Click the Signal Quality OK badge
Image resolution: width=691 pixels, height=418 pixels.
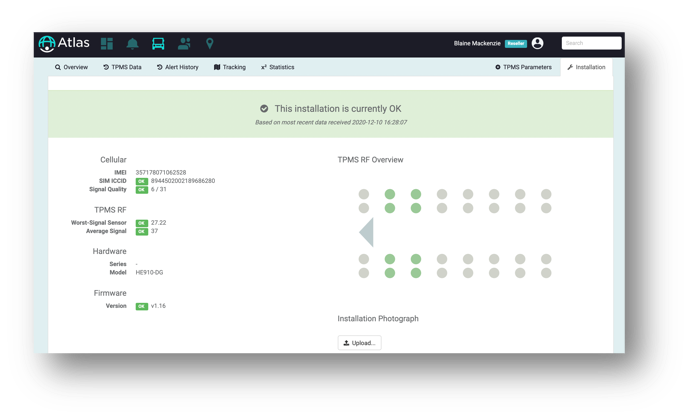click(x=141, y=189)
